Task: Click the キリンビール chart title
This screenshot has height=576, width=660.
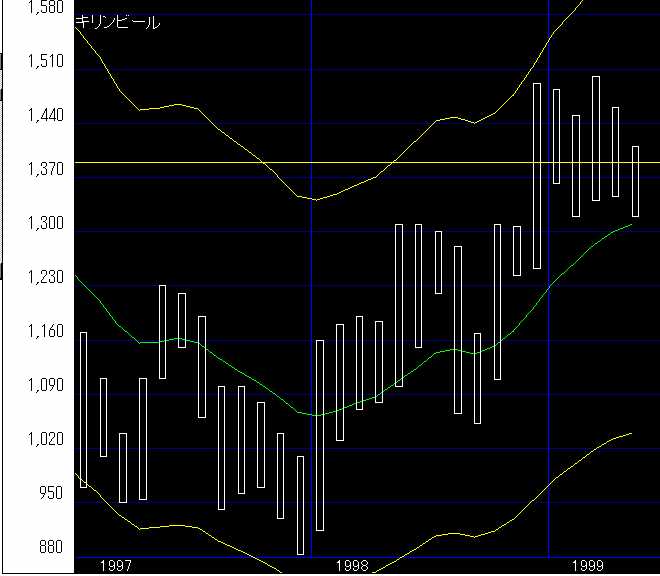Action: click(x=118, y=22)
